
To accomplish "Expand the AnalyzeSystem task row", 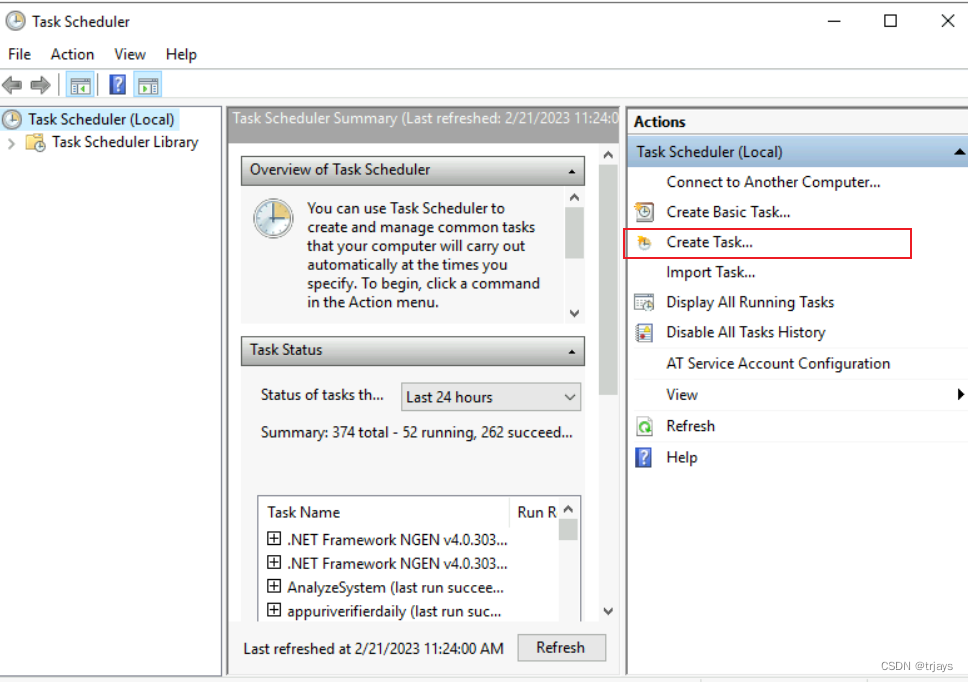I will pyautogui.click(x=274, y=586).
